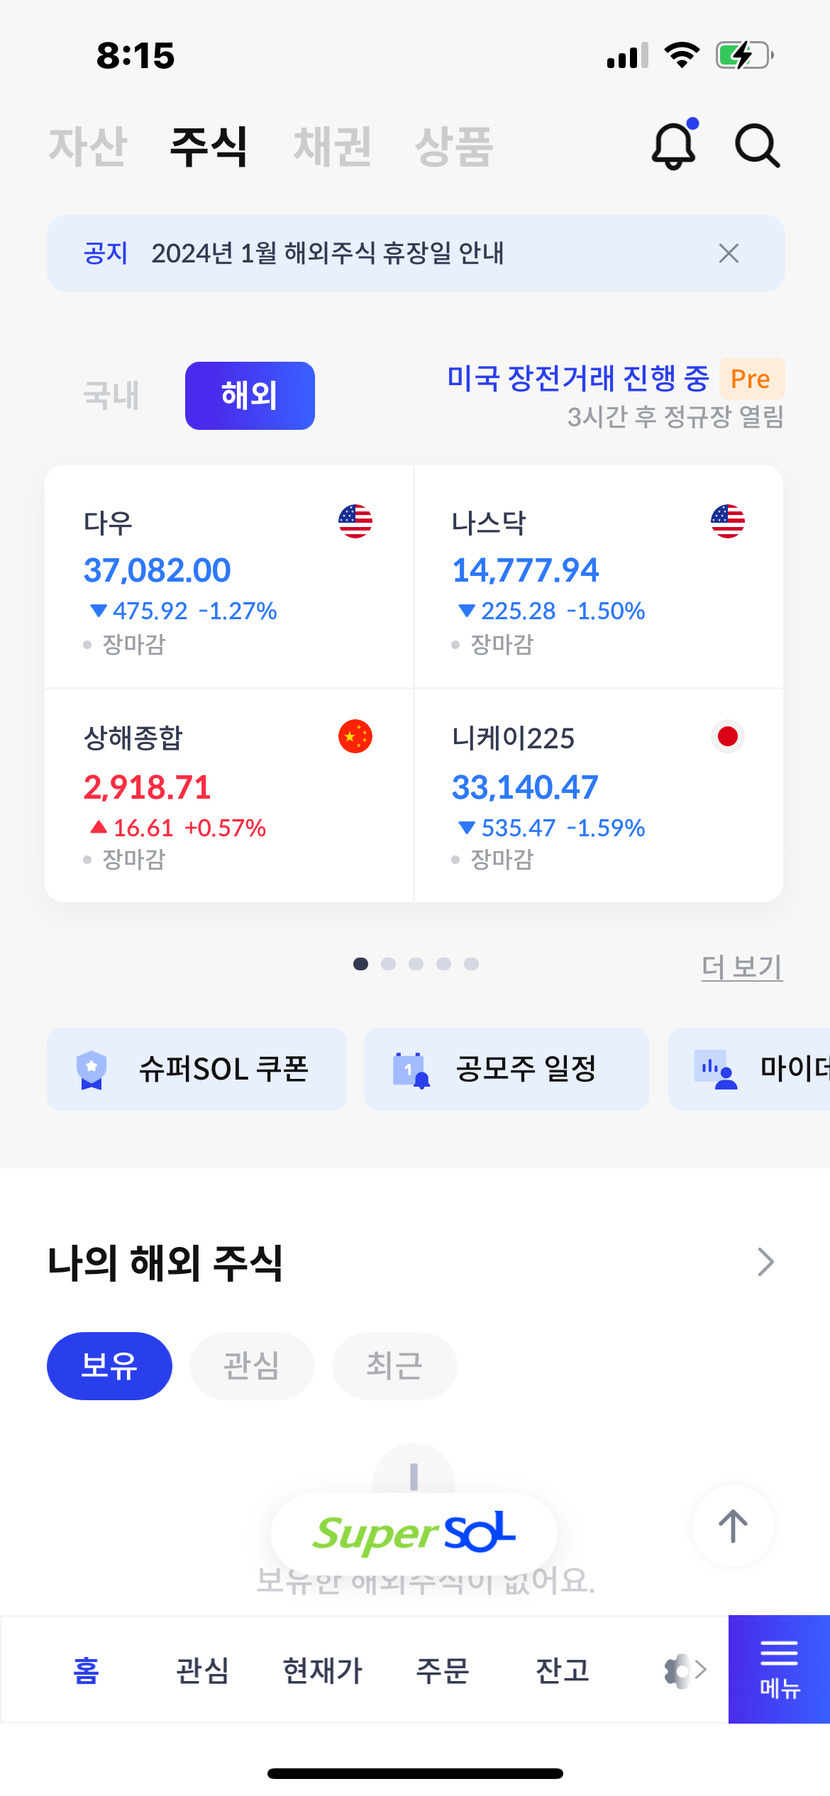Viewport: 830px width, 1796px height.
Task: Open the 나스닥 index card
Action: (598, 578)
